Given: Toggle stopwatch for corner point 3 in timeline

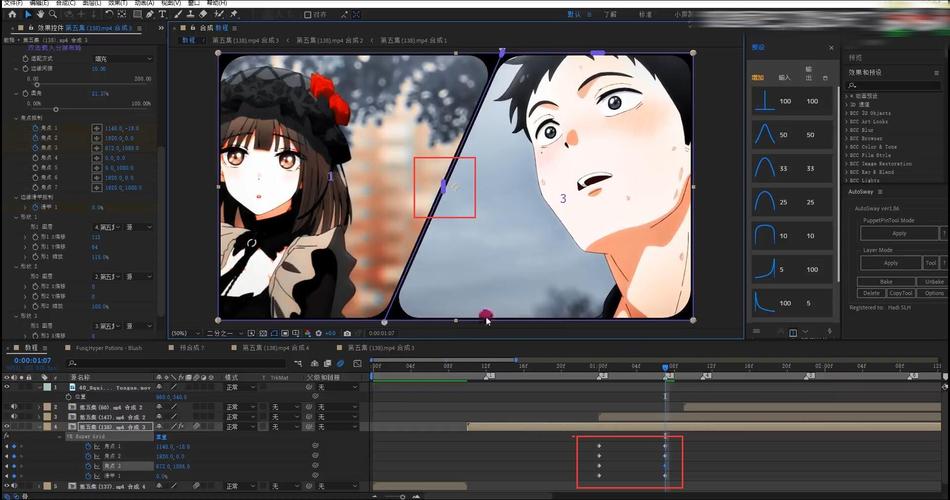Looking at the screenshot, I should [x=88, y=466].
